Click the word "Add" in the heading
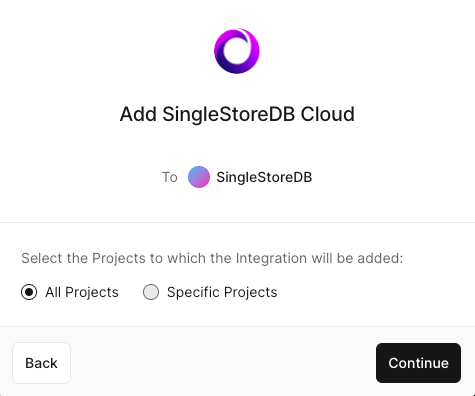475x396 pixels. (138, 114)
